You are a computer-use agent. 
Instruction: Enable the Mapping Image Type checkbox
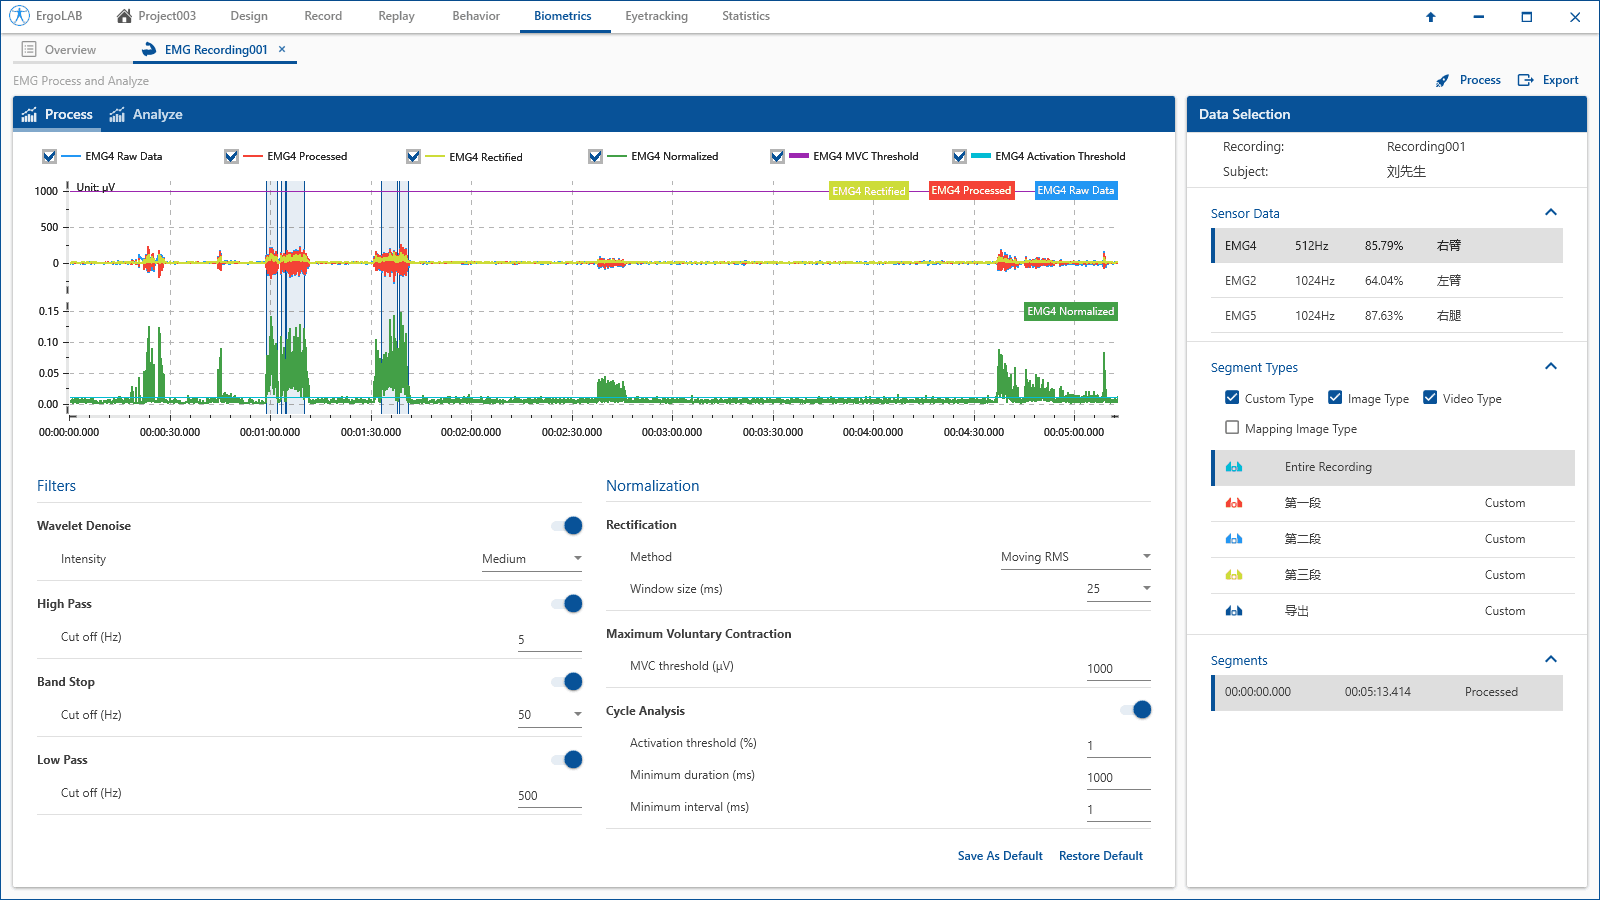click(x=1232, y=428)
